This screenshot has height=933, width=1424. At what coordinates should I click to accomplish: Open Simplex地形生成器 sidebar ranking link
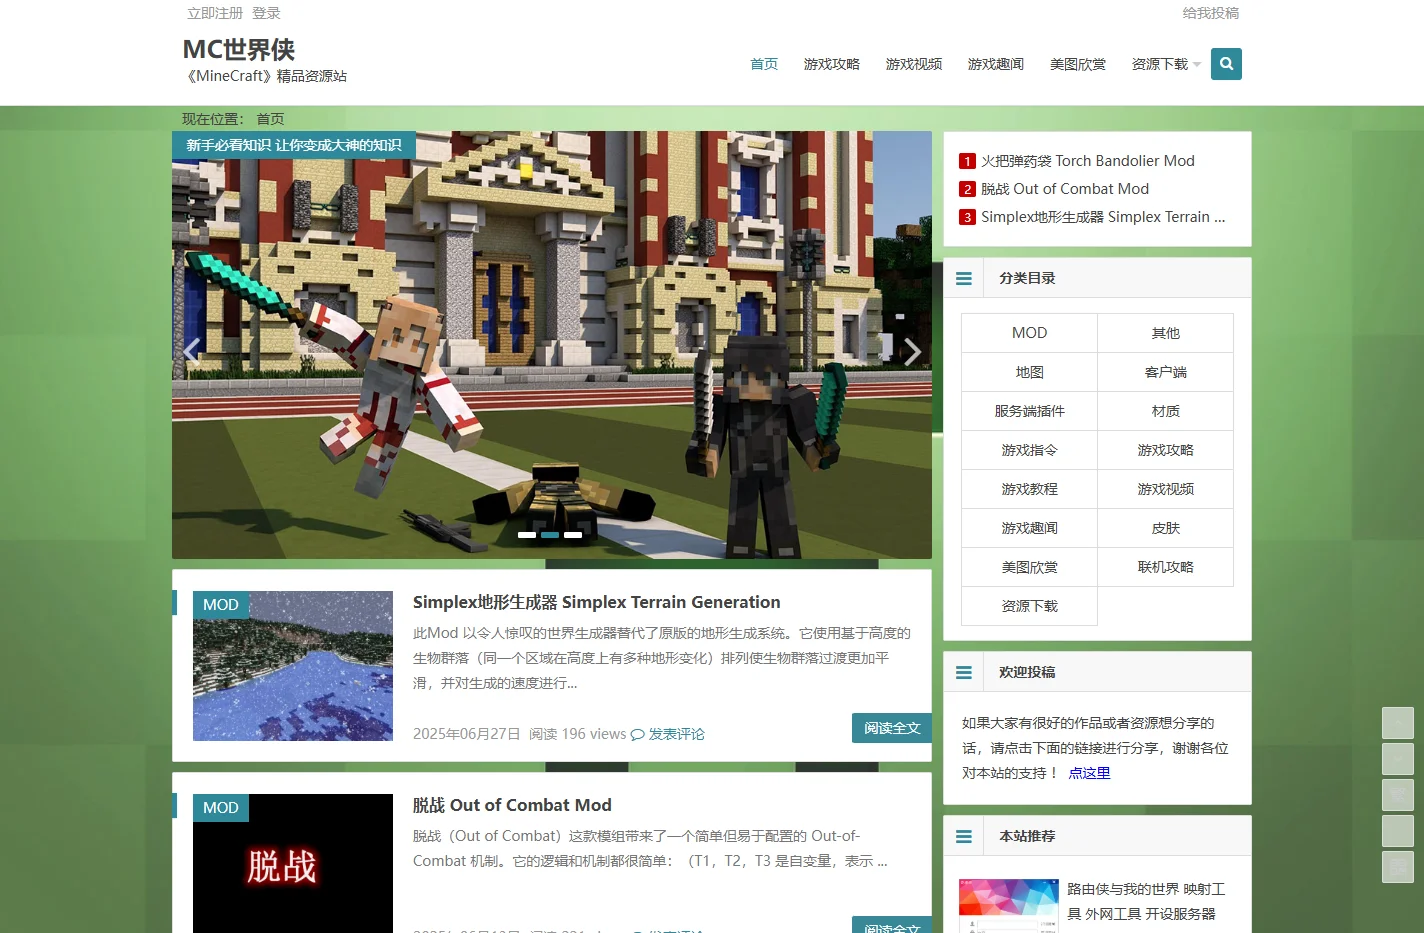click(x=1103, y=217)
